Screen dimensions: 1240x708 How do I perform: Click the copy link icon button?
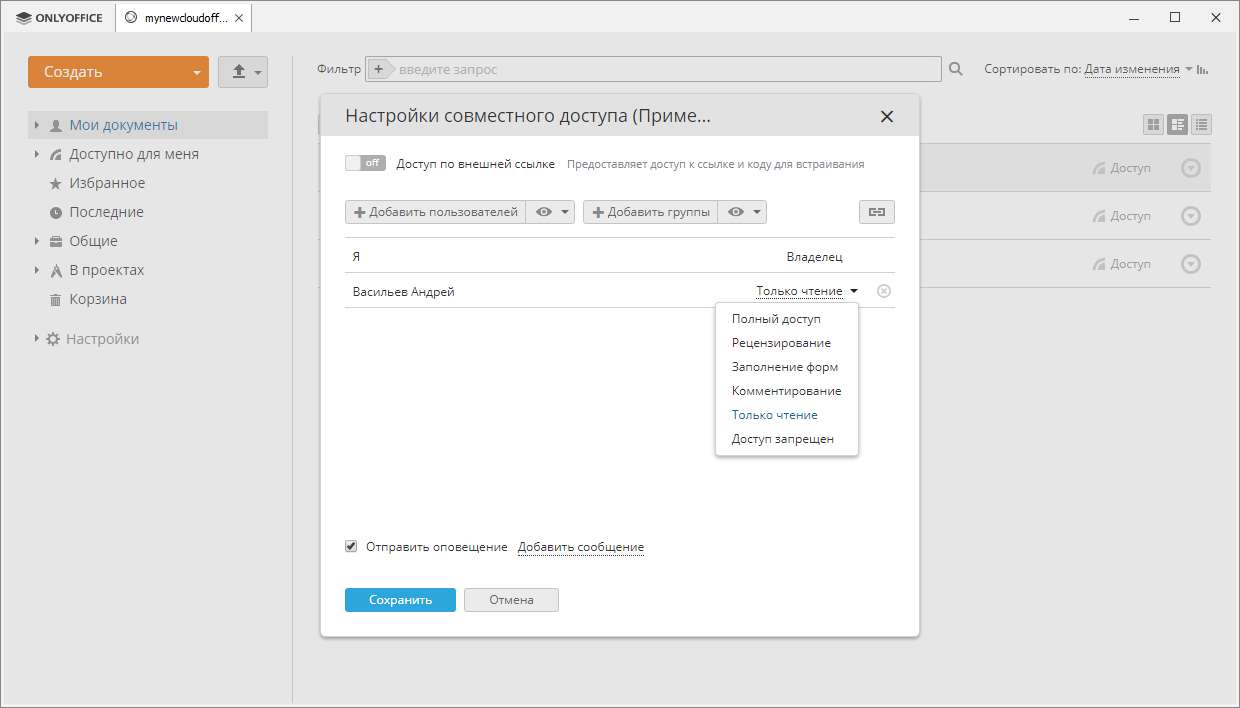[x=877, y=212]
